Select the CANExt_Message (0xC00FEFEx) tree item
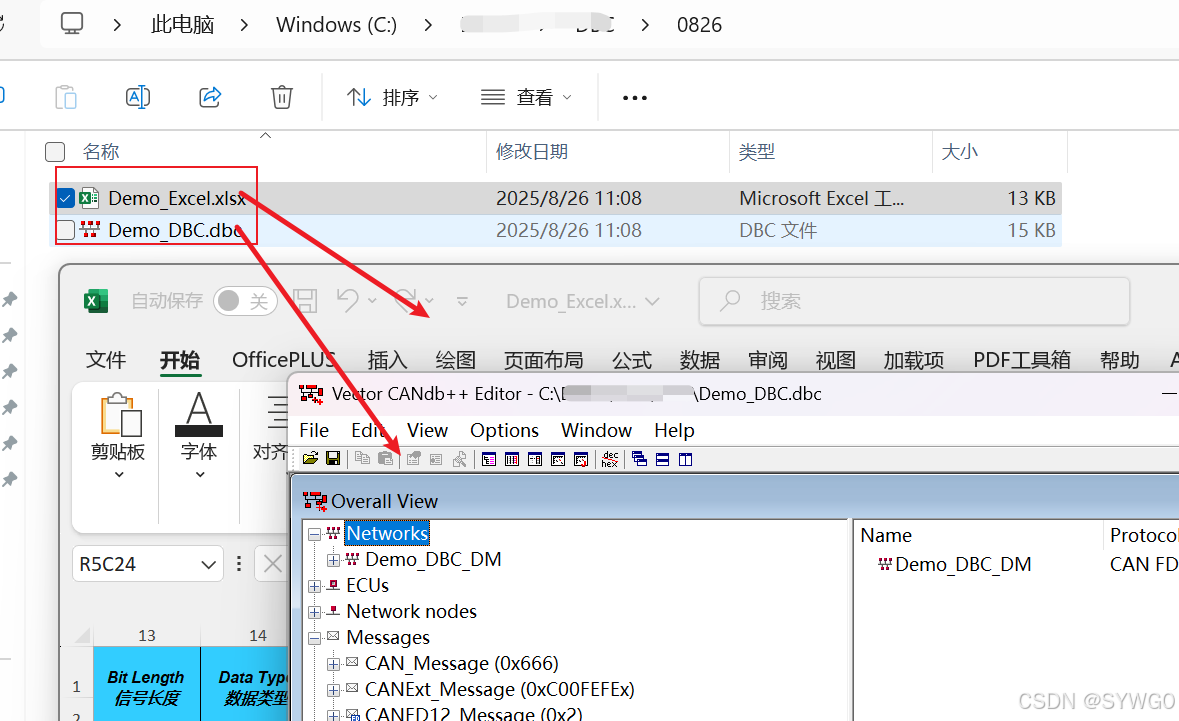Image resolution: width=1179 pixels, height=721 pixels. (x=499, y=689)
